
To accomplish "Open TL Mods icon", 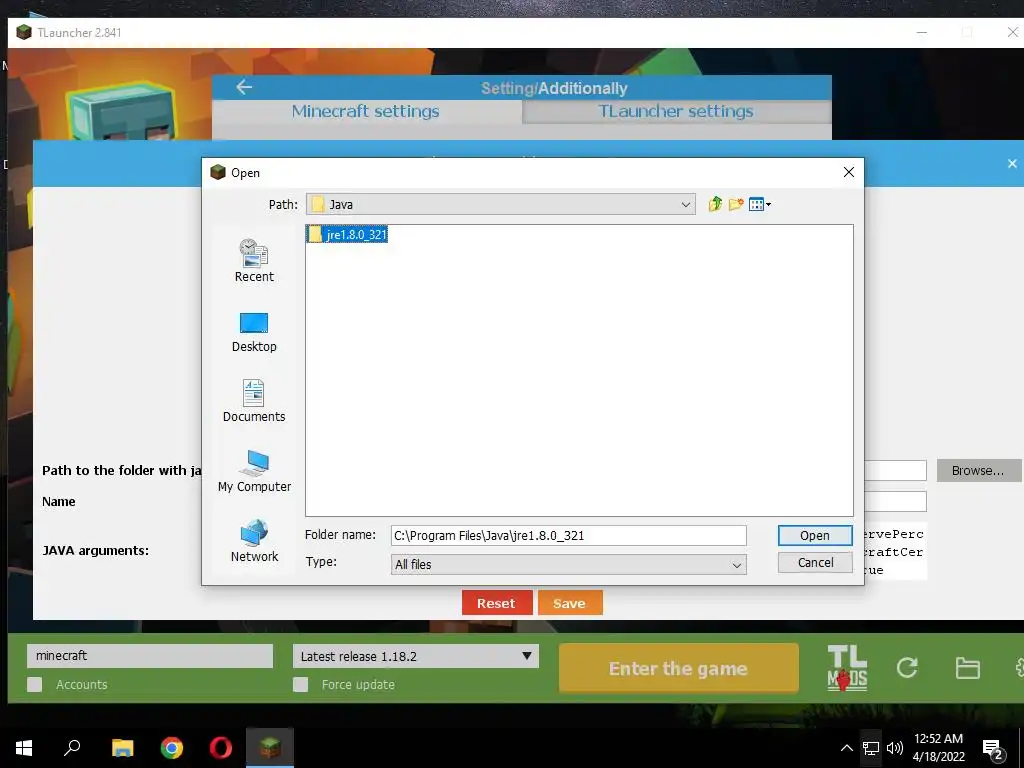I will click(x=847, y=668).
